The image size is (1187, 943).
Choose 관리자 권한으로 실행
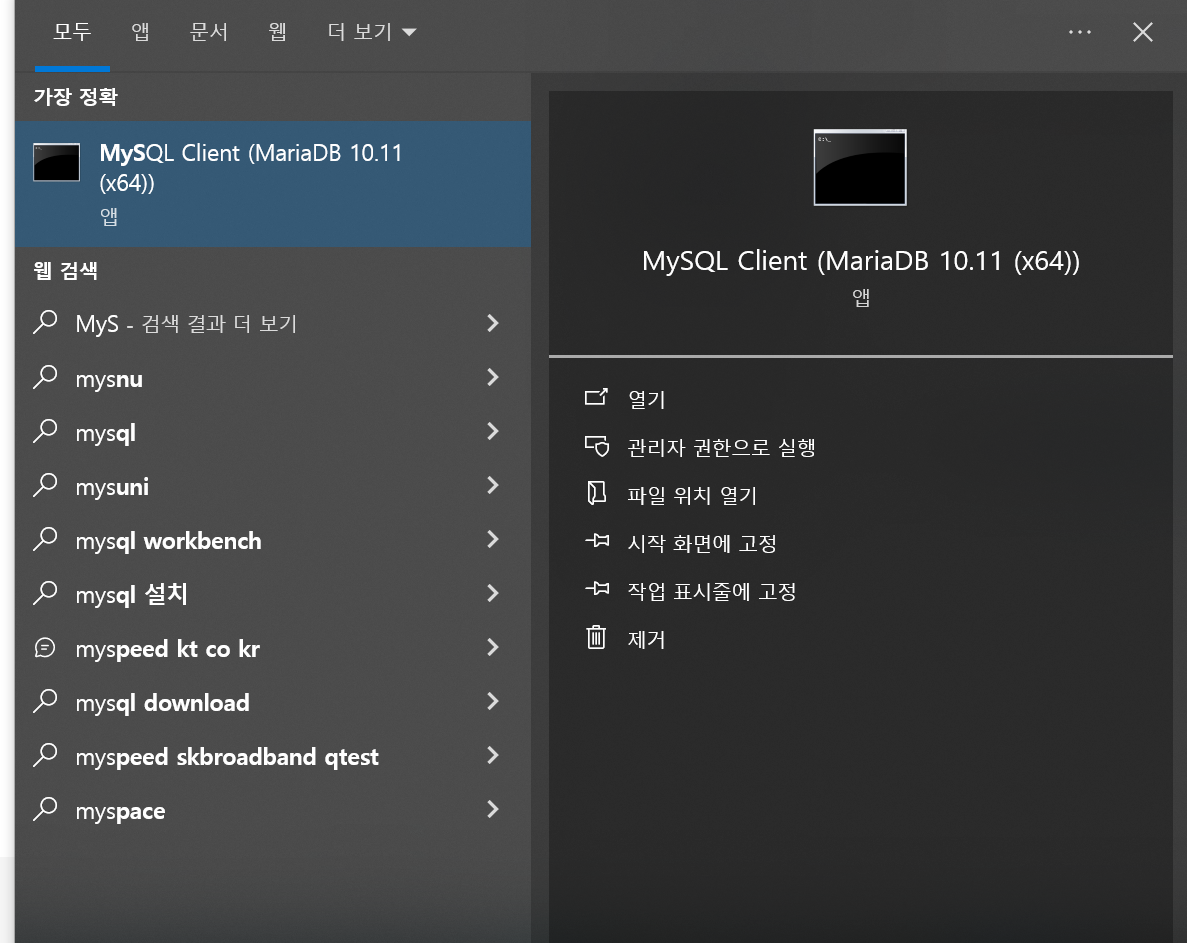tap(721, 447)
